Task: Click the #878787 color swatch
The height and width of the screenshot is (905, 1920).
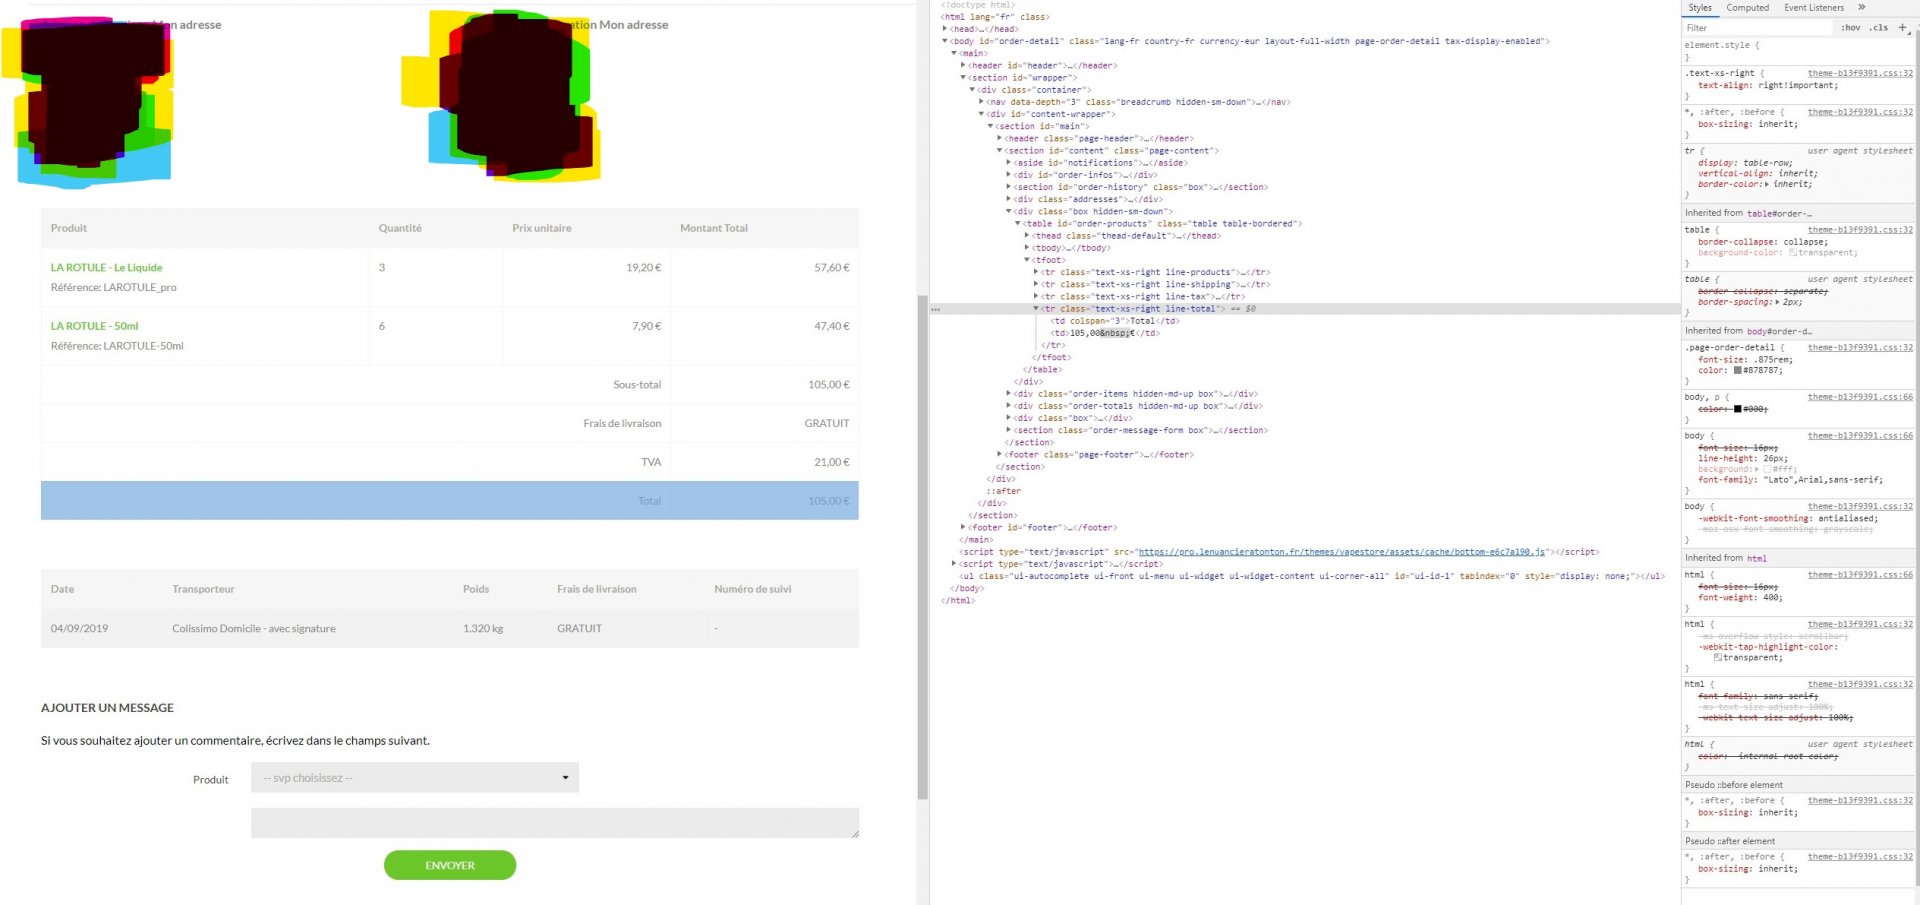Action: pyautogui.click(x=1738, y=370)
